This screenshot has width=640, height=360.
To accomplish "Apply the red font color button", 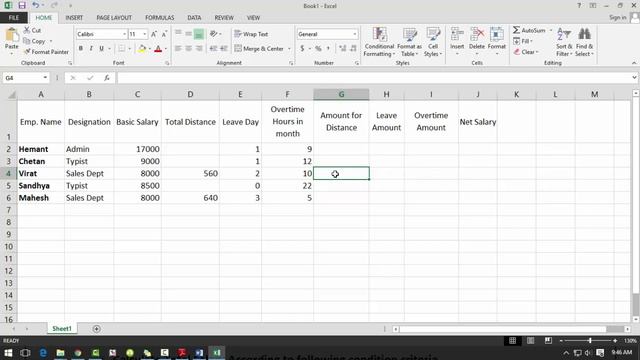I will 158,49.
